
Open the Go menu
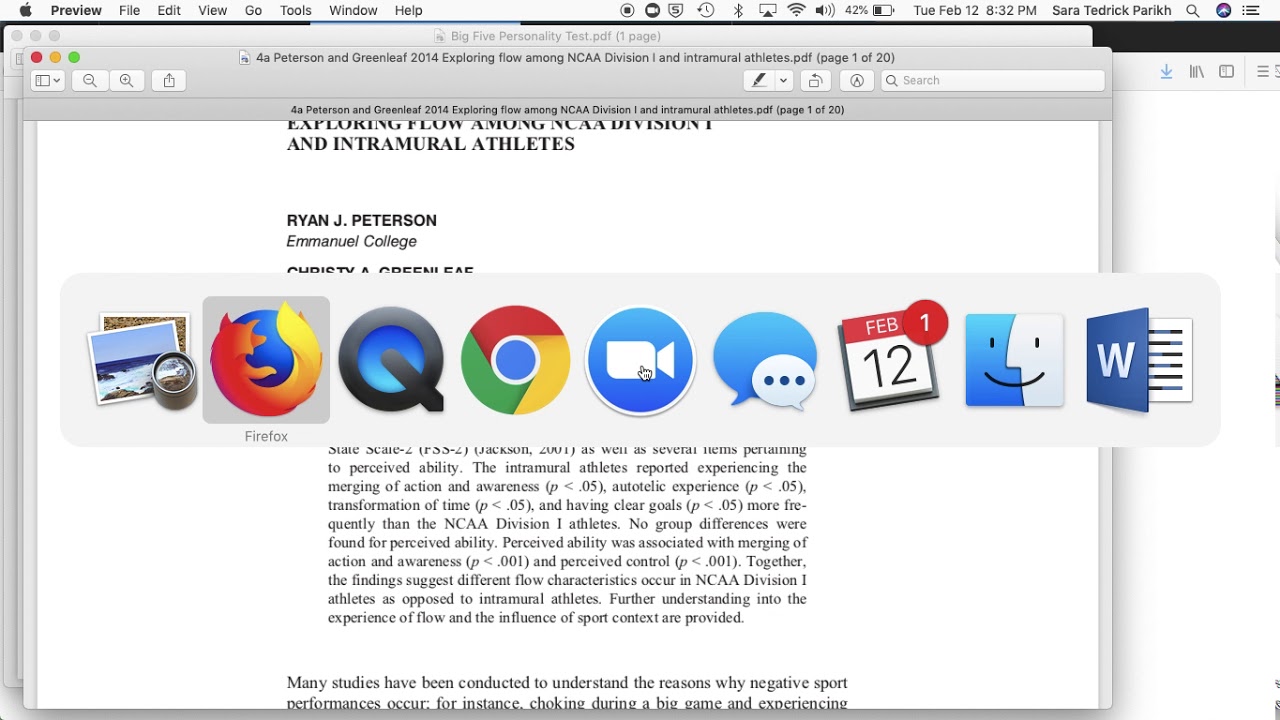[254, 10]
